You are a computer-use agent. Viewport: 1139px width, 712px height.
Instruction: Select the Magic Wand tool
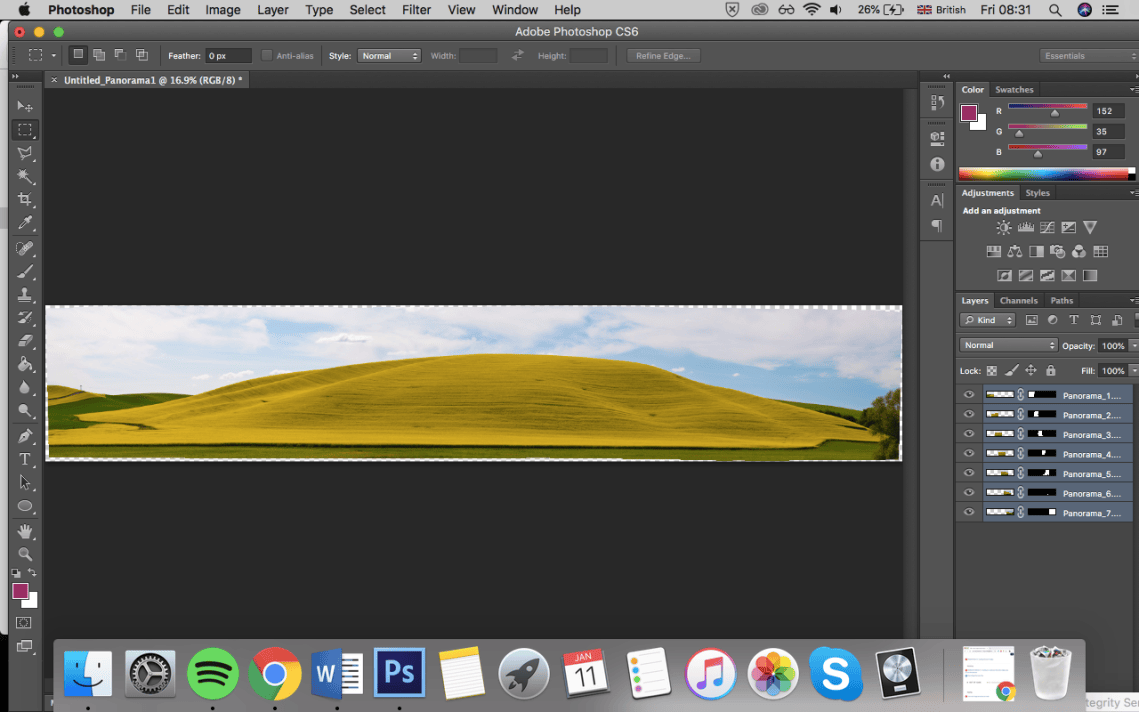pyautogui.click(x=25, y=177)
